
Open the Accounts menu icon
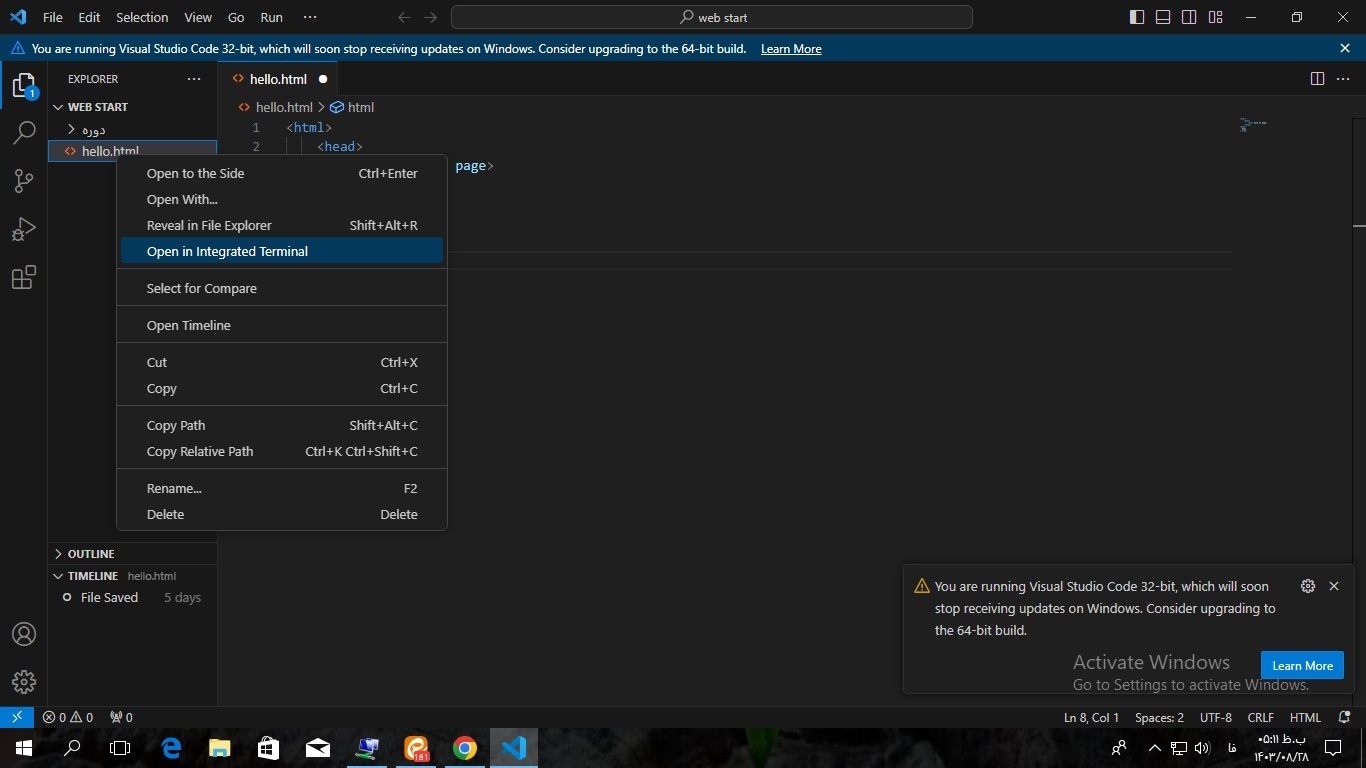[24, 635]
